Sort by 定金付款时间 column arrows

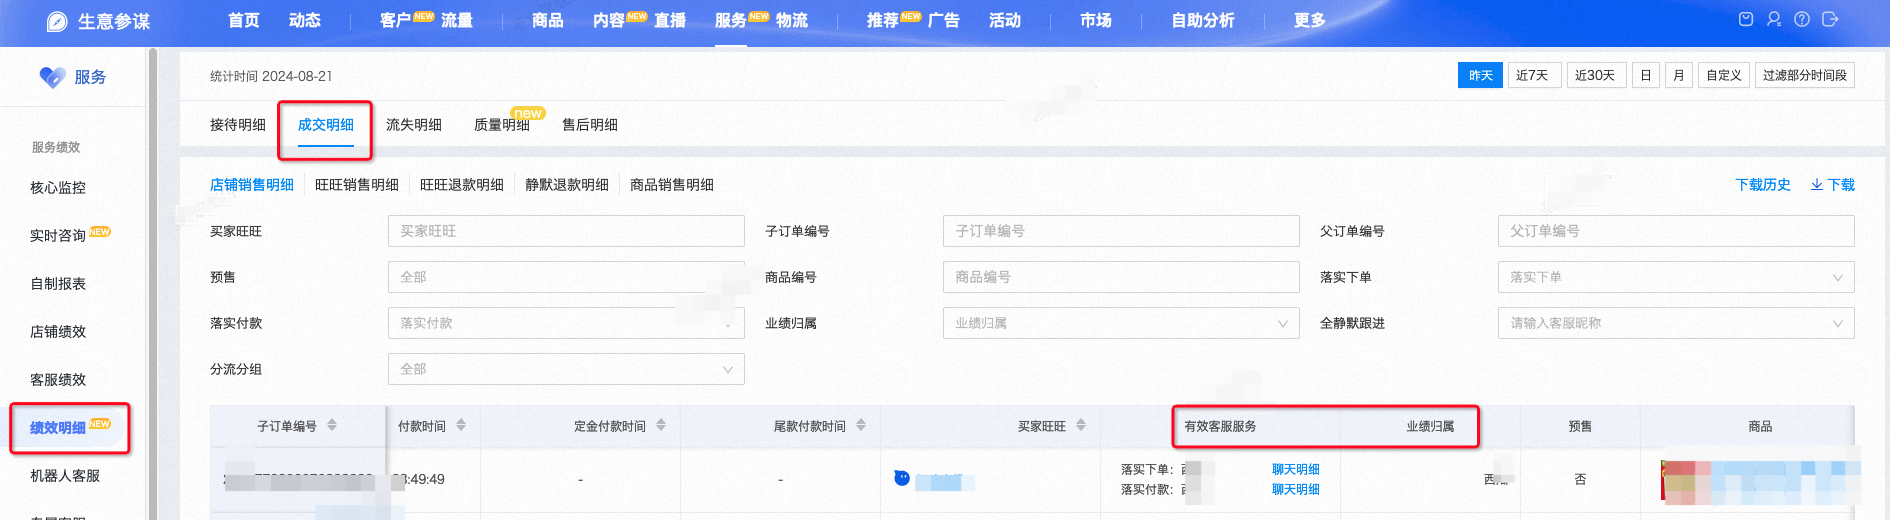(661, 425)
